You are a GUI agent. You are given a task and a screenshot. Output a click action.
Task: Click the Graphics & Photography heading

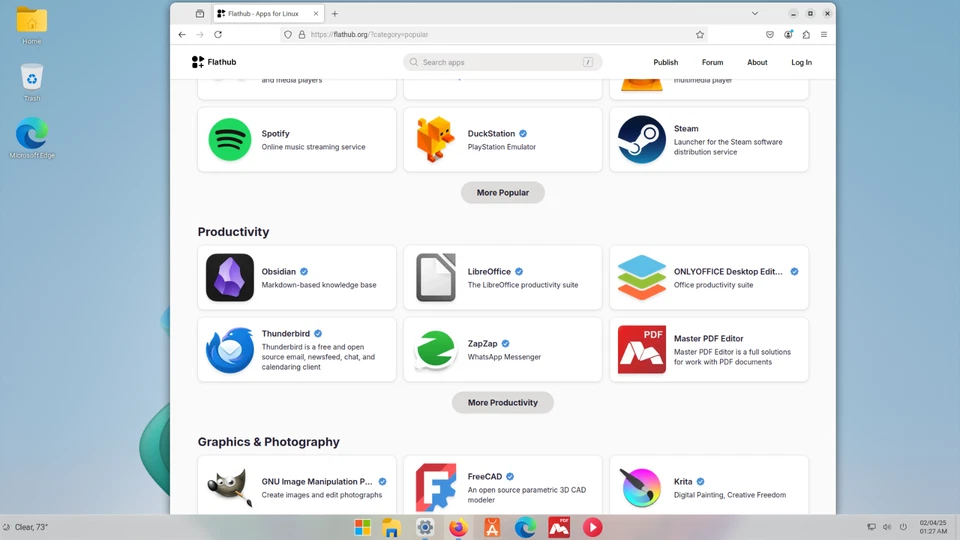coord(268,441)
